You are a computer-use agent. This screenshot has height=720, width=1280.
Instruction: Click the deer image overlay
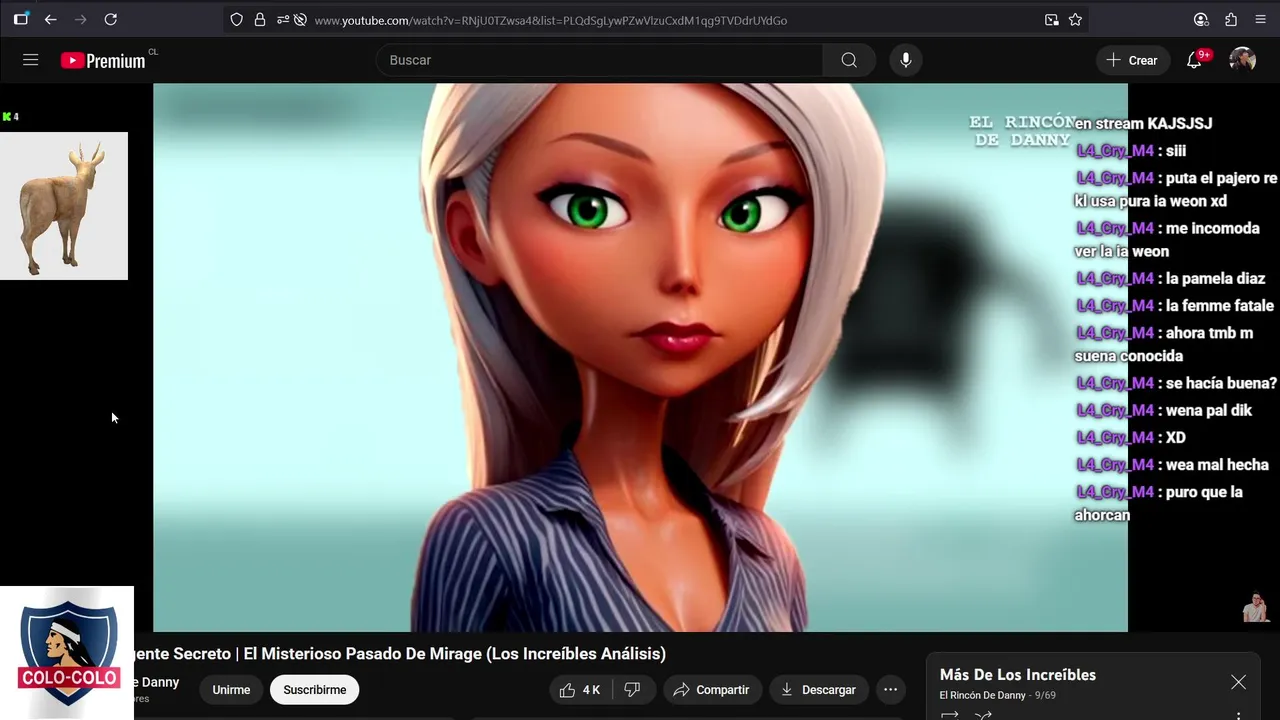(64, 206)
